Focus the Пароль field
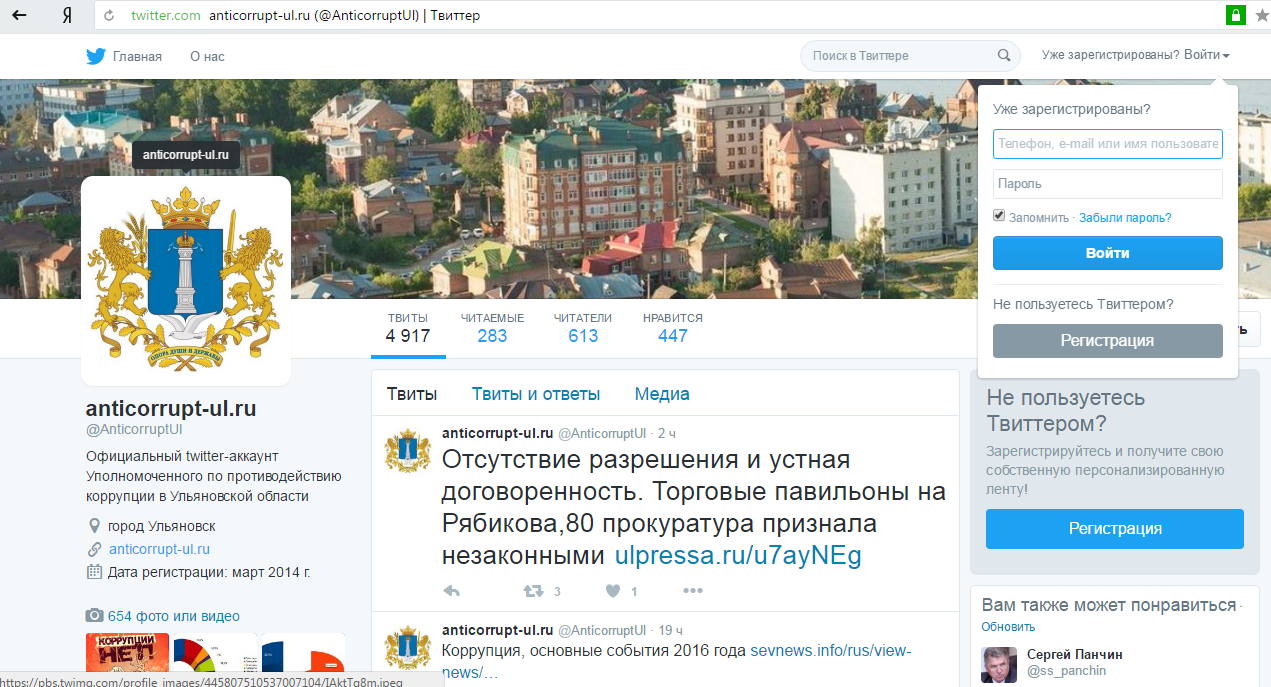The width and height of the screenshot is (1271, 687). pyautogui.click(x=1108, y=184)
